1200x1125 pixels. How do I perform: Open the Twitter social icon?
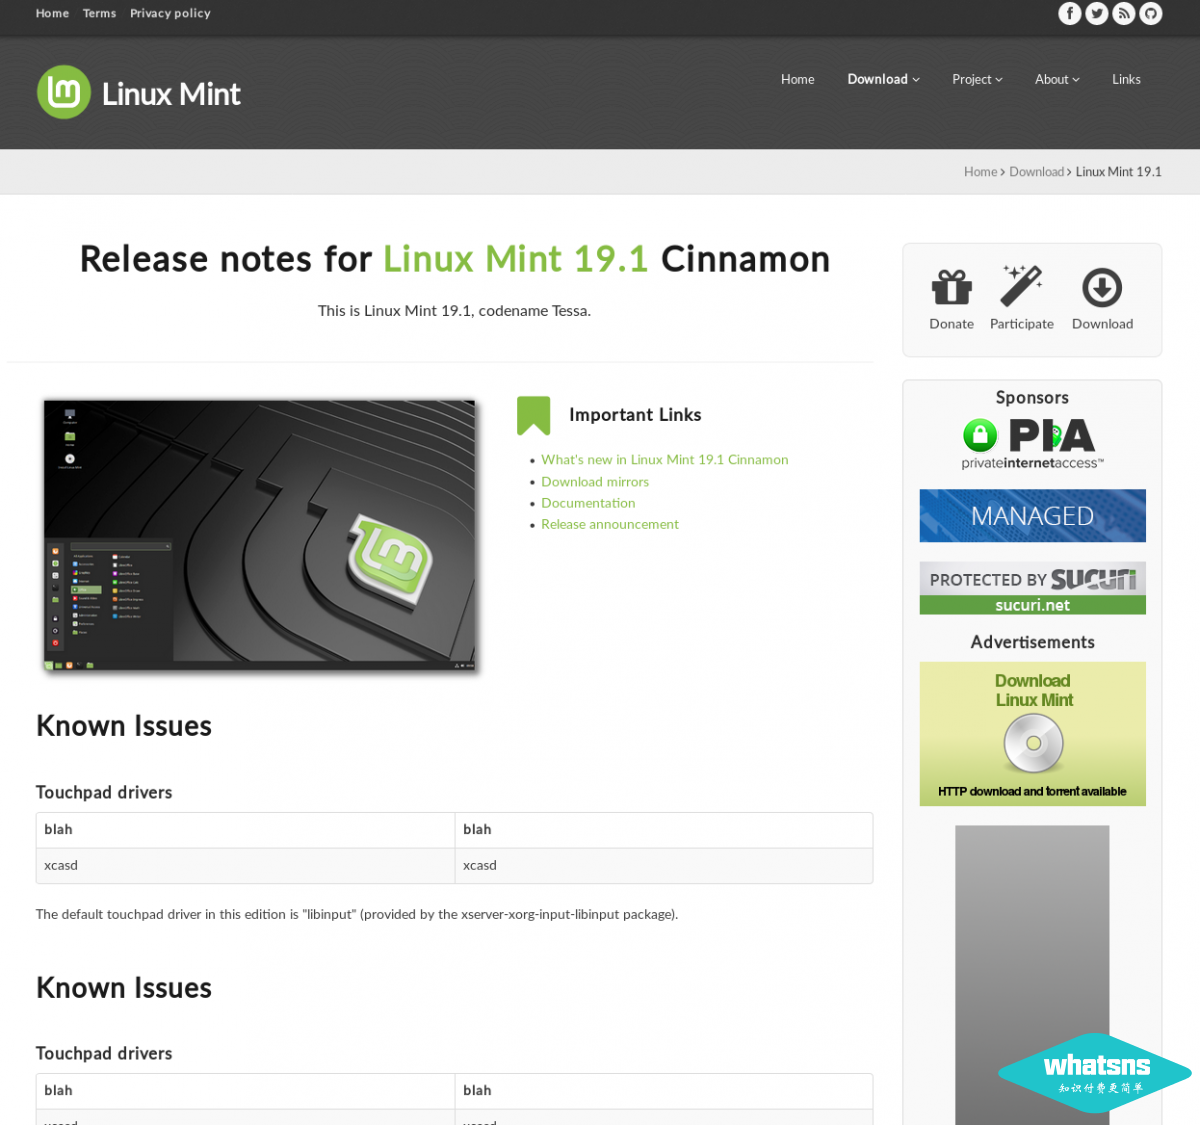pos(1097,13)
